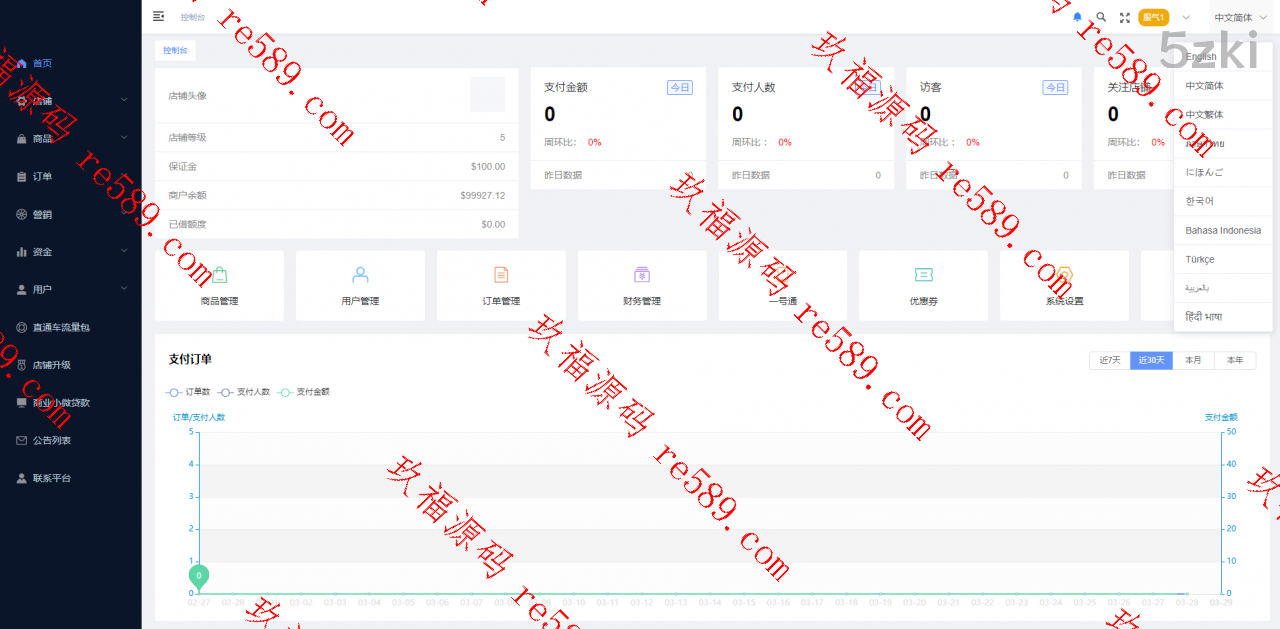
Task: Click the 公告列表 envelope icon
Action: [22, 440]
